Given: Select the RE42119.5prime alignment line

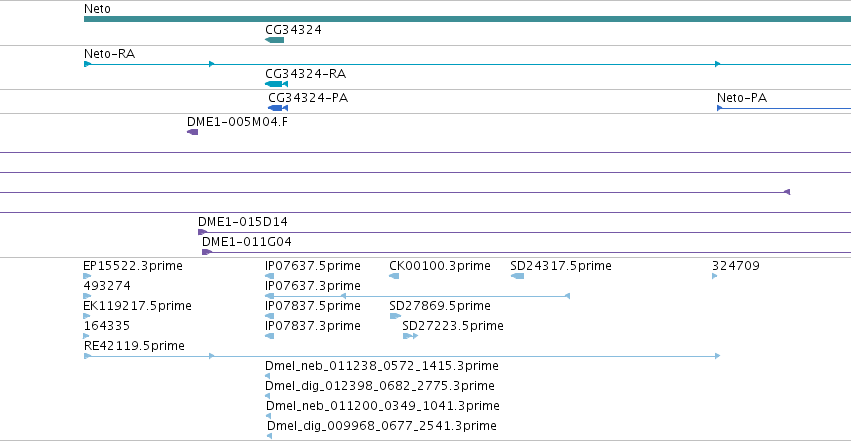Looking at the screenshot, I should click(x=402, y=356).
